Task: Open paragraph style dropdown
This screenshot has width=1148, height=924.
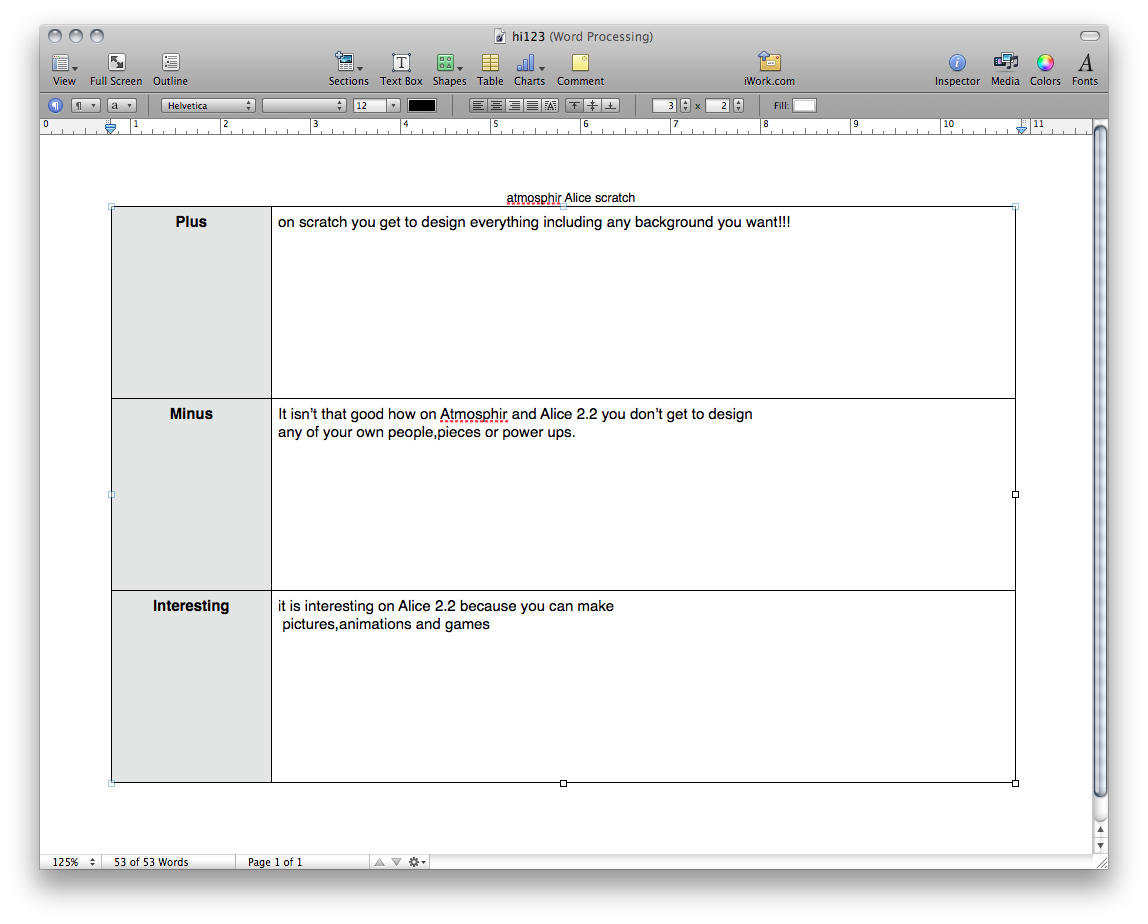Action: (86, 105)
